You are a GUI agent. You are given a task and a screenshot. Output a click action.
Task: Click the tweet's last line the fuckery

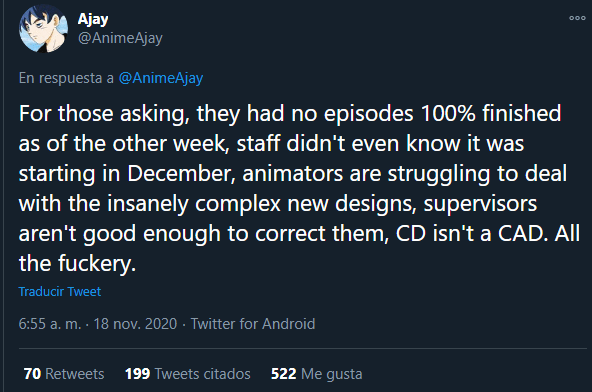pos(77,263)
